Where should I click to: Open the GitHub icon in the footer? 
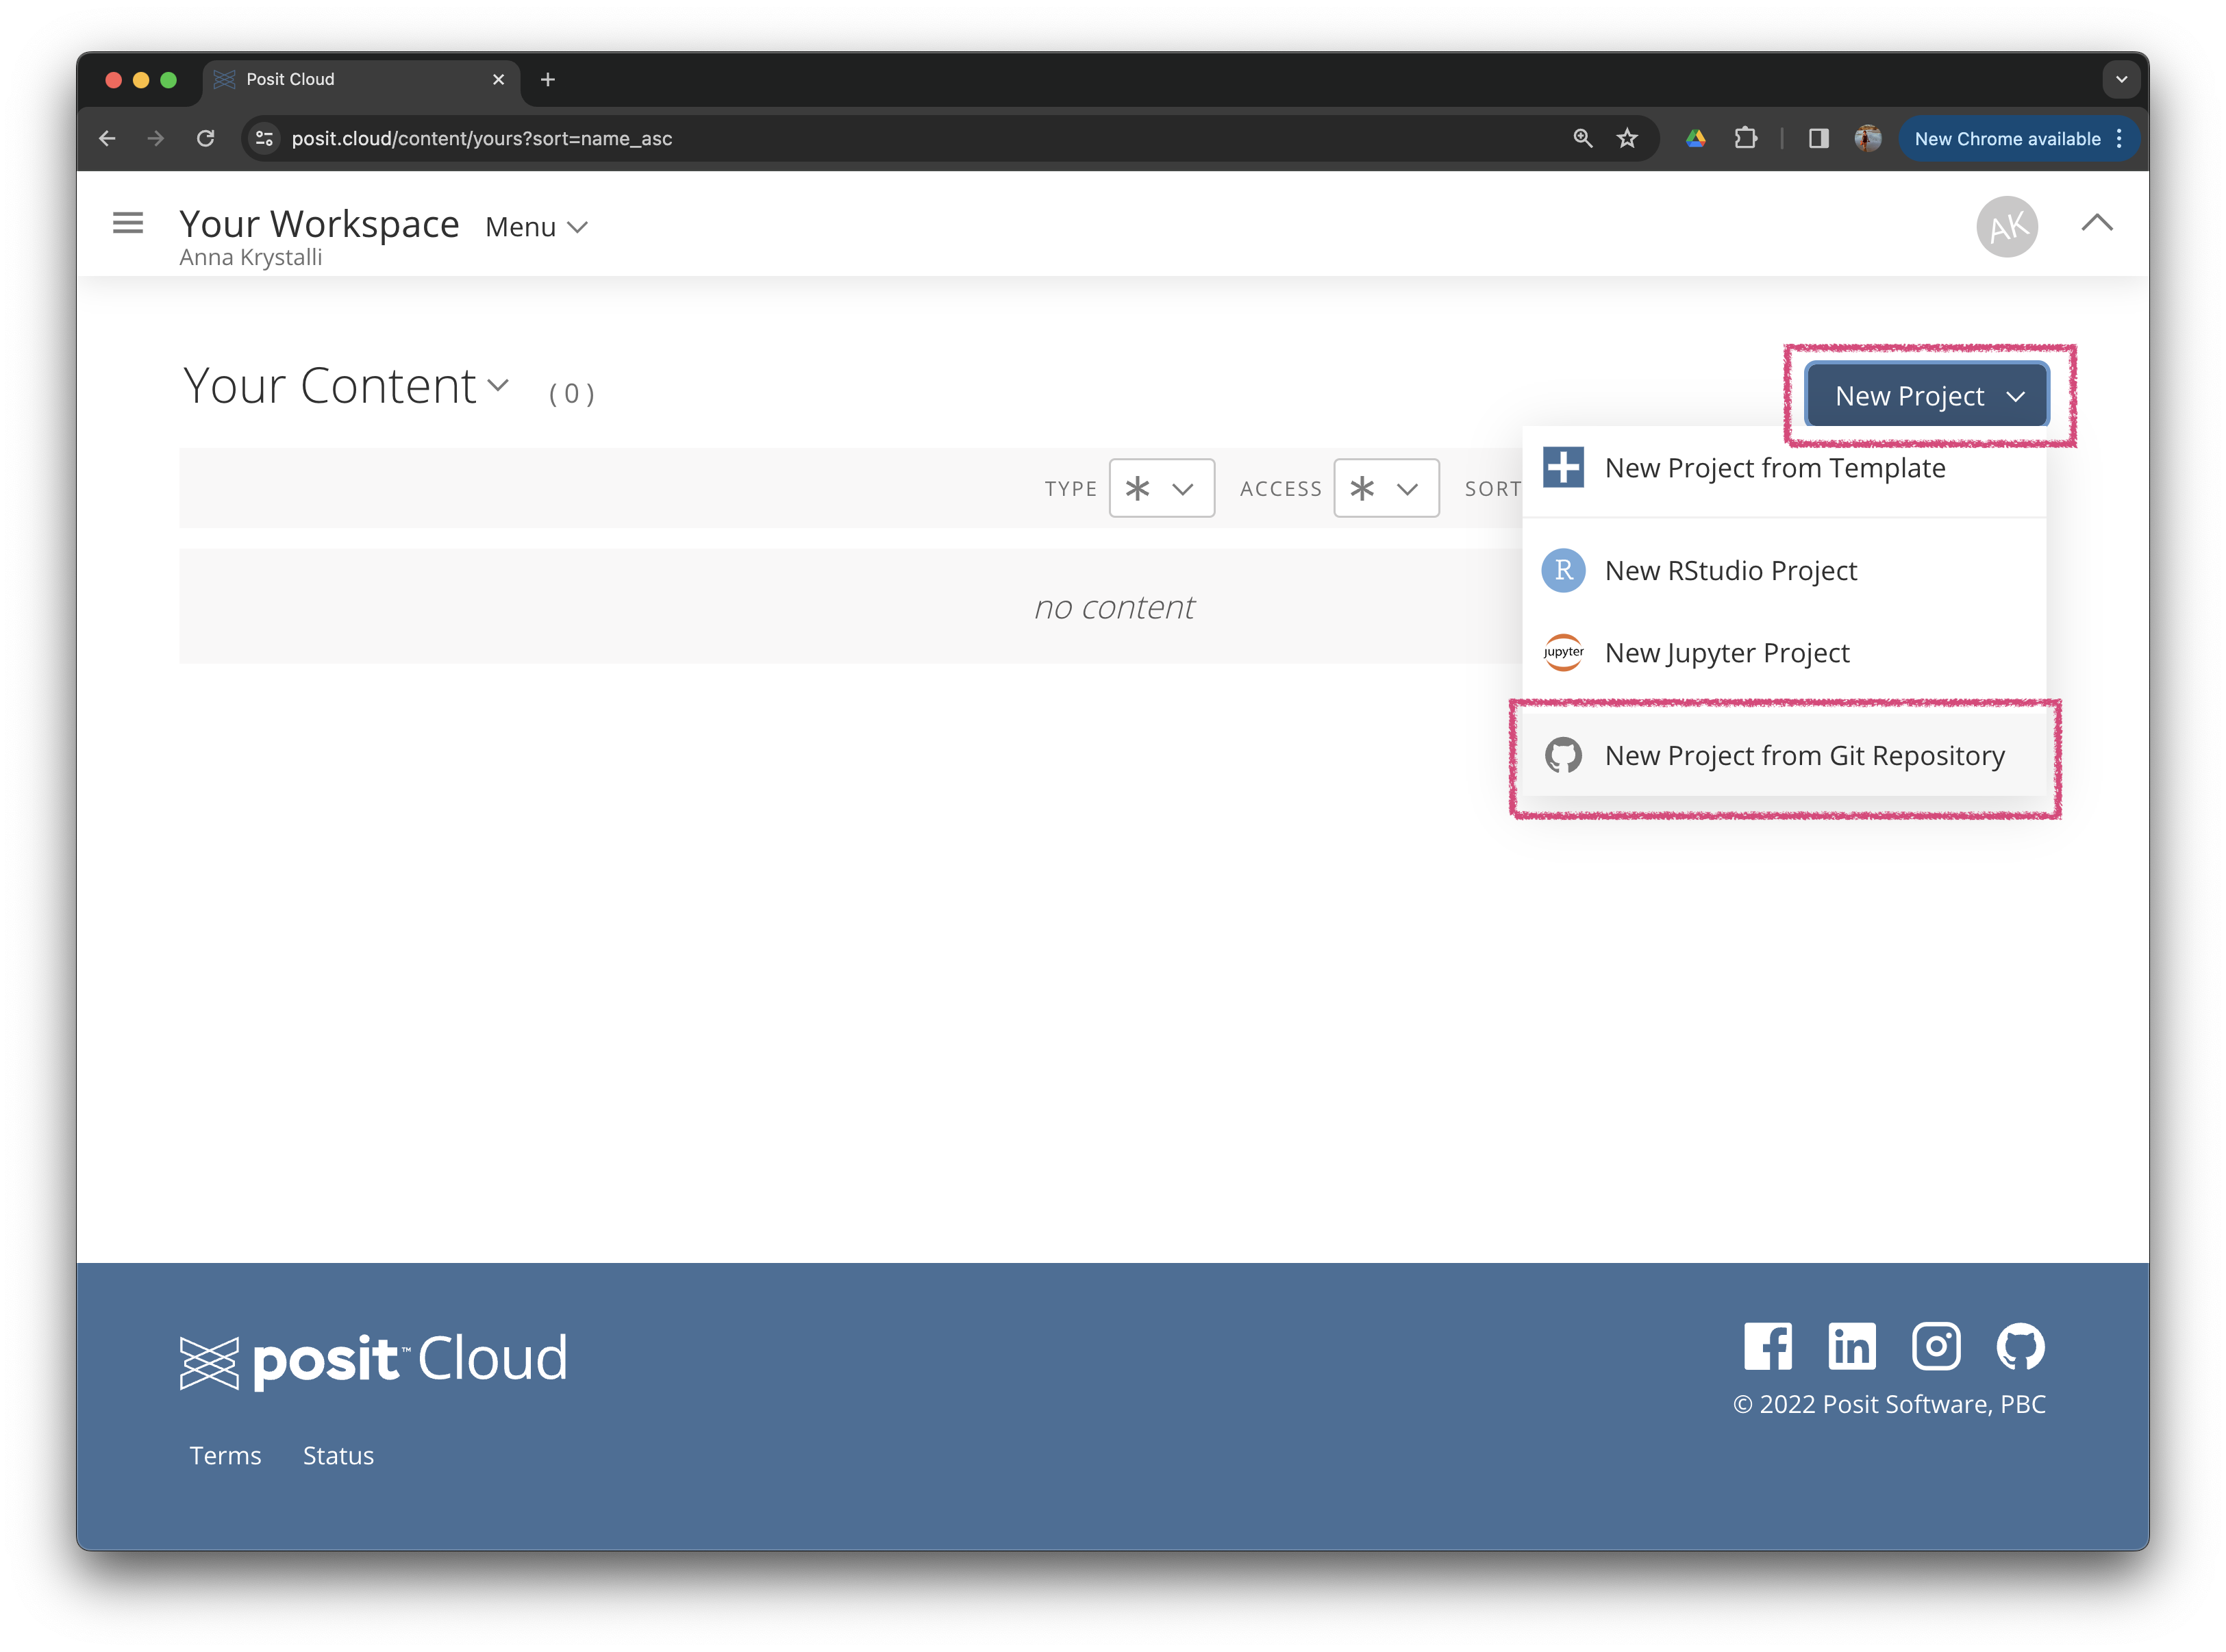[2020, 1346]
